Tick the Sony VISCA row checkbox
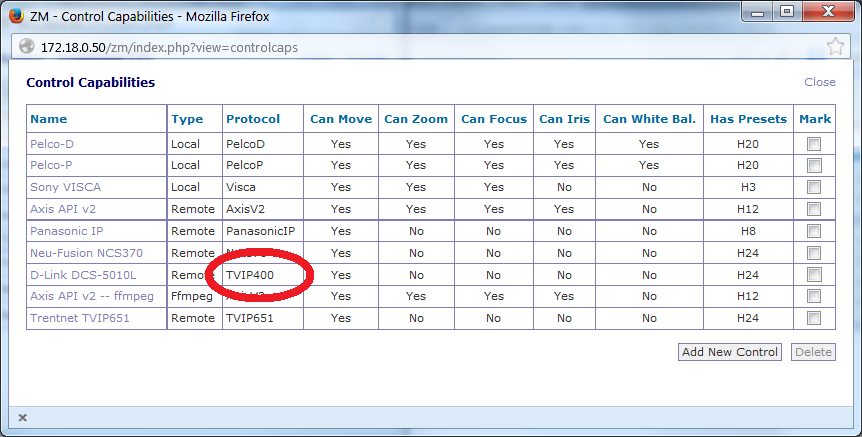 [814, 187]
